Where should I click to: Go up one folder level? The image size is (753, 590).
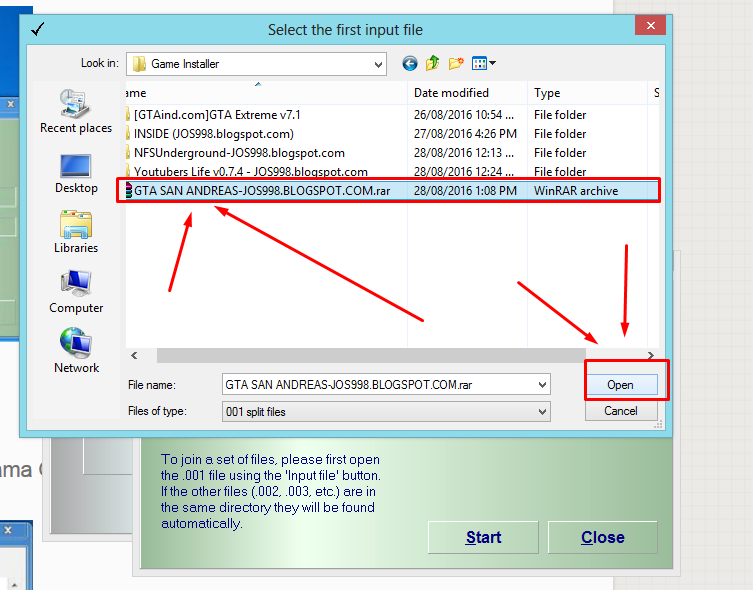click(433, 63)
